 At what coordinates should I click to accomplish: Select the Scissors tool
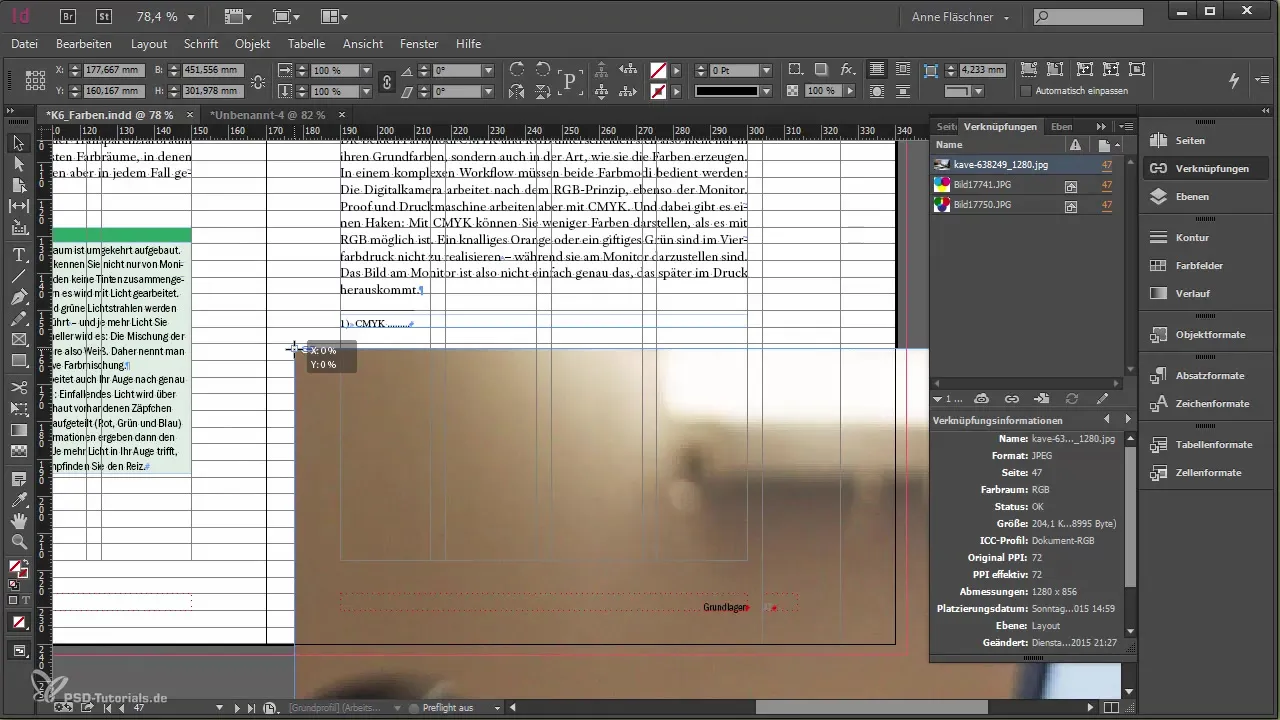pos(18,387)
